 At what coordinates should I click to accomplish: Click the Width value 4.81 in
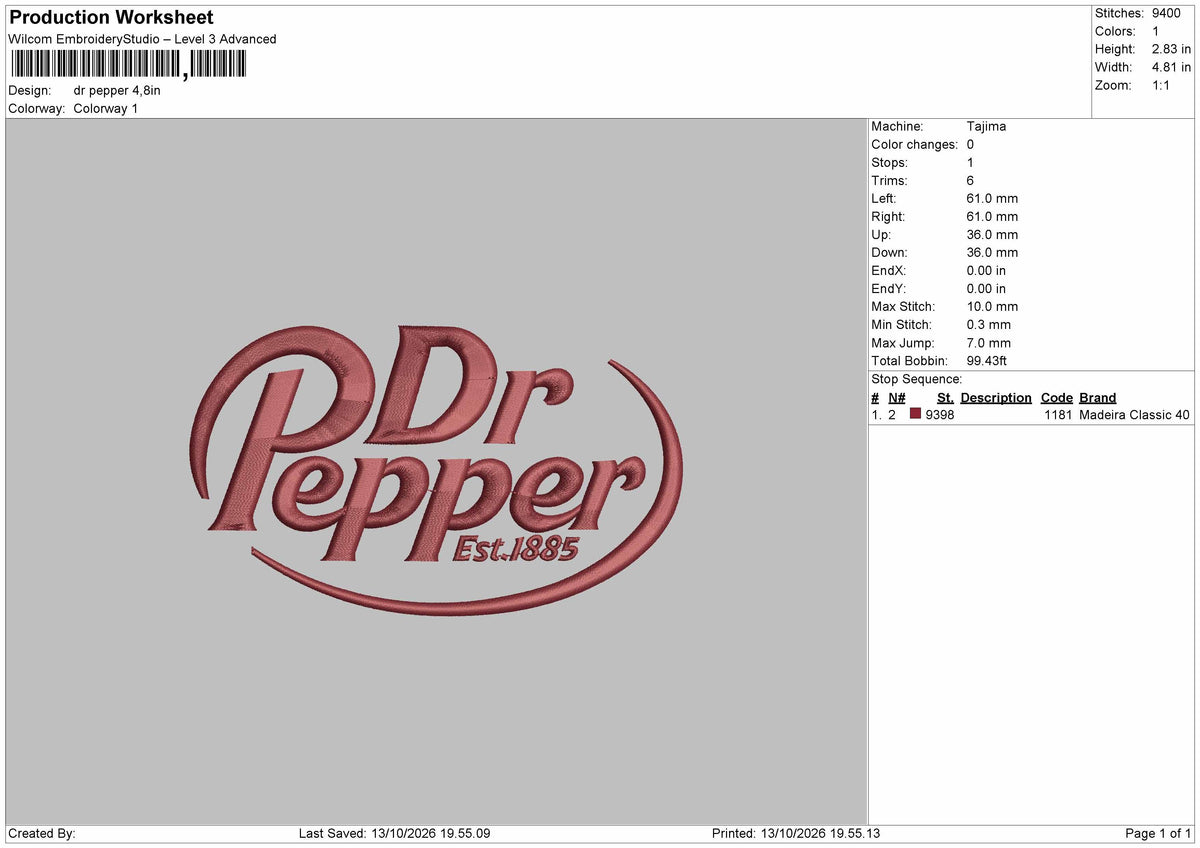pyautogui.click(x=1171, y=67)
